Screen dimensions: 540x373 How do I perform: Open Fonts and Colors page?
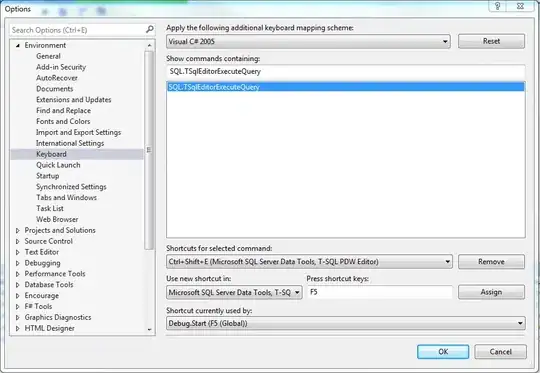[x=63, y=121]
